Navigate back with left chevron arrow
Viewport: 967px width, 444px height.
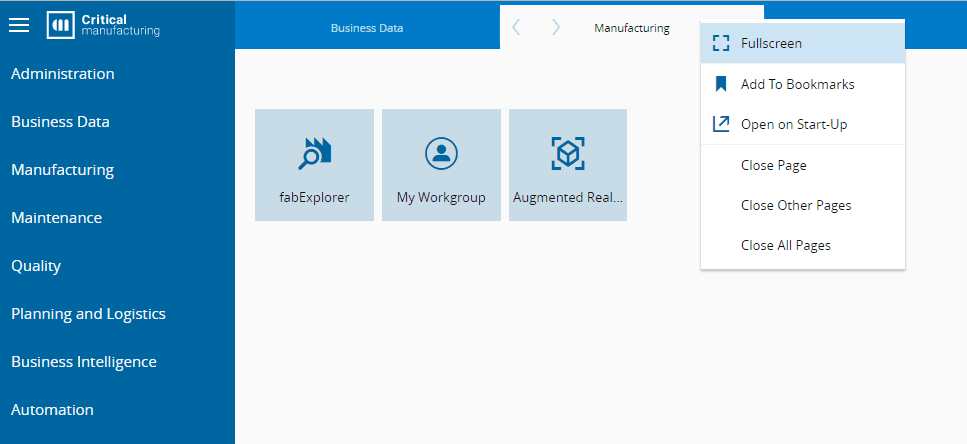coord(516,28)
